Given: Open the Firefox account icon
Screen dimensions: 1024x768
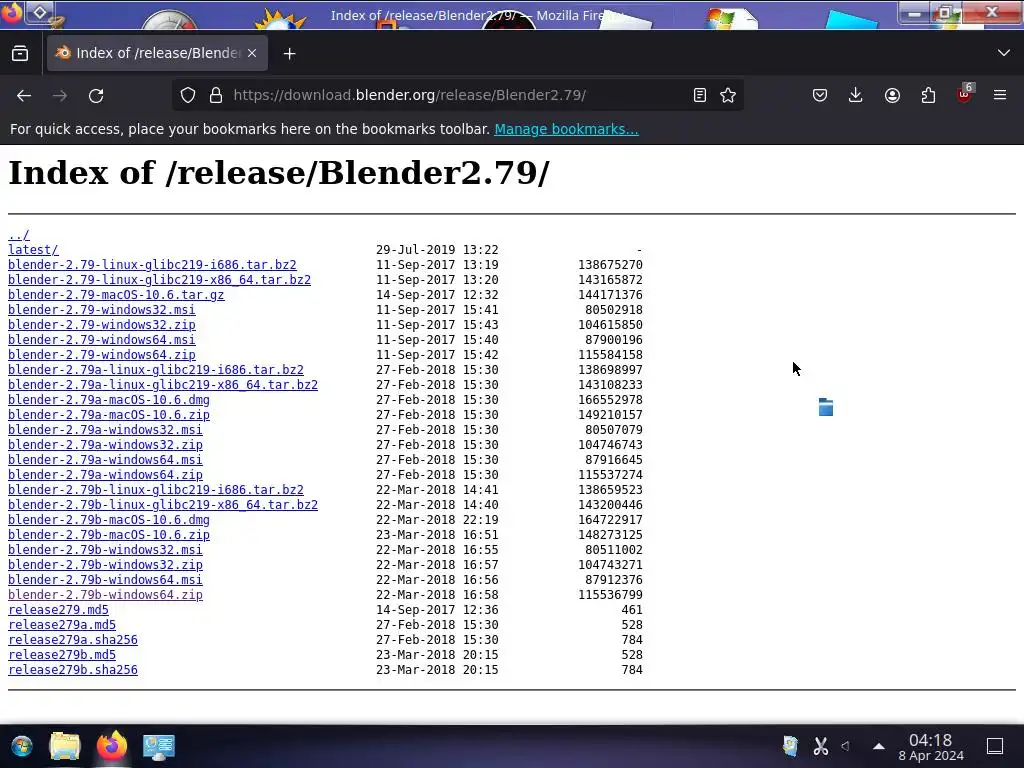Looking at the screenshot, I should tap(892, 95).
